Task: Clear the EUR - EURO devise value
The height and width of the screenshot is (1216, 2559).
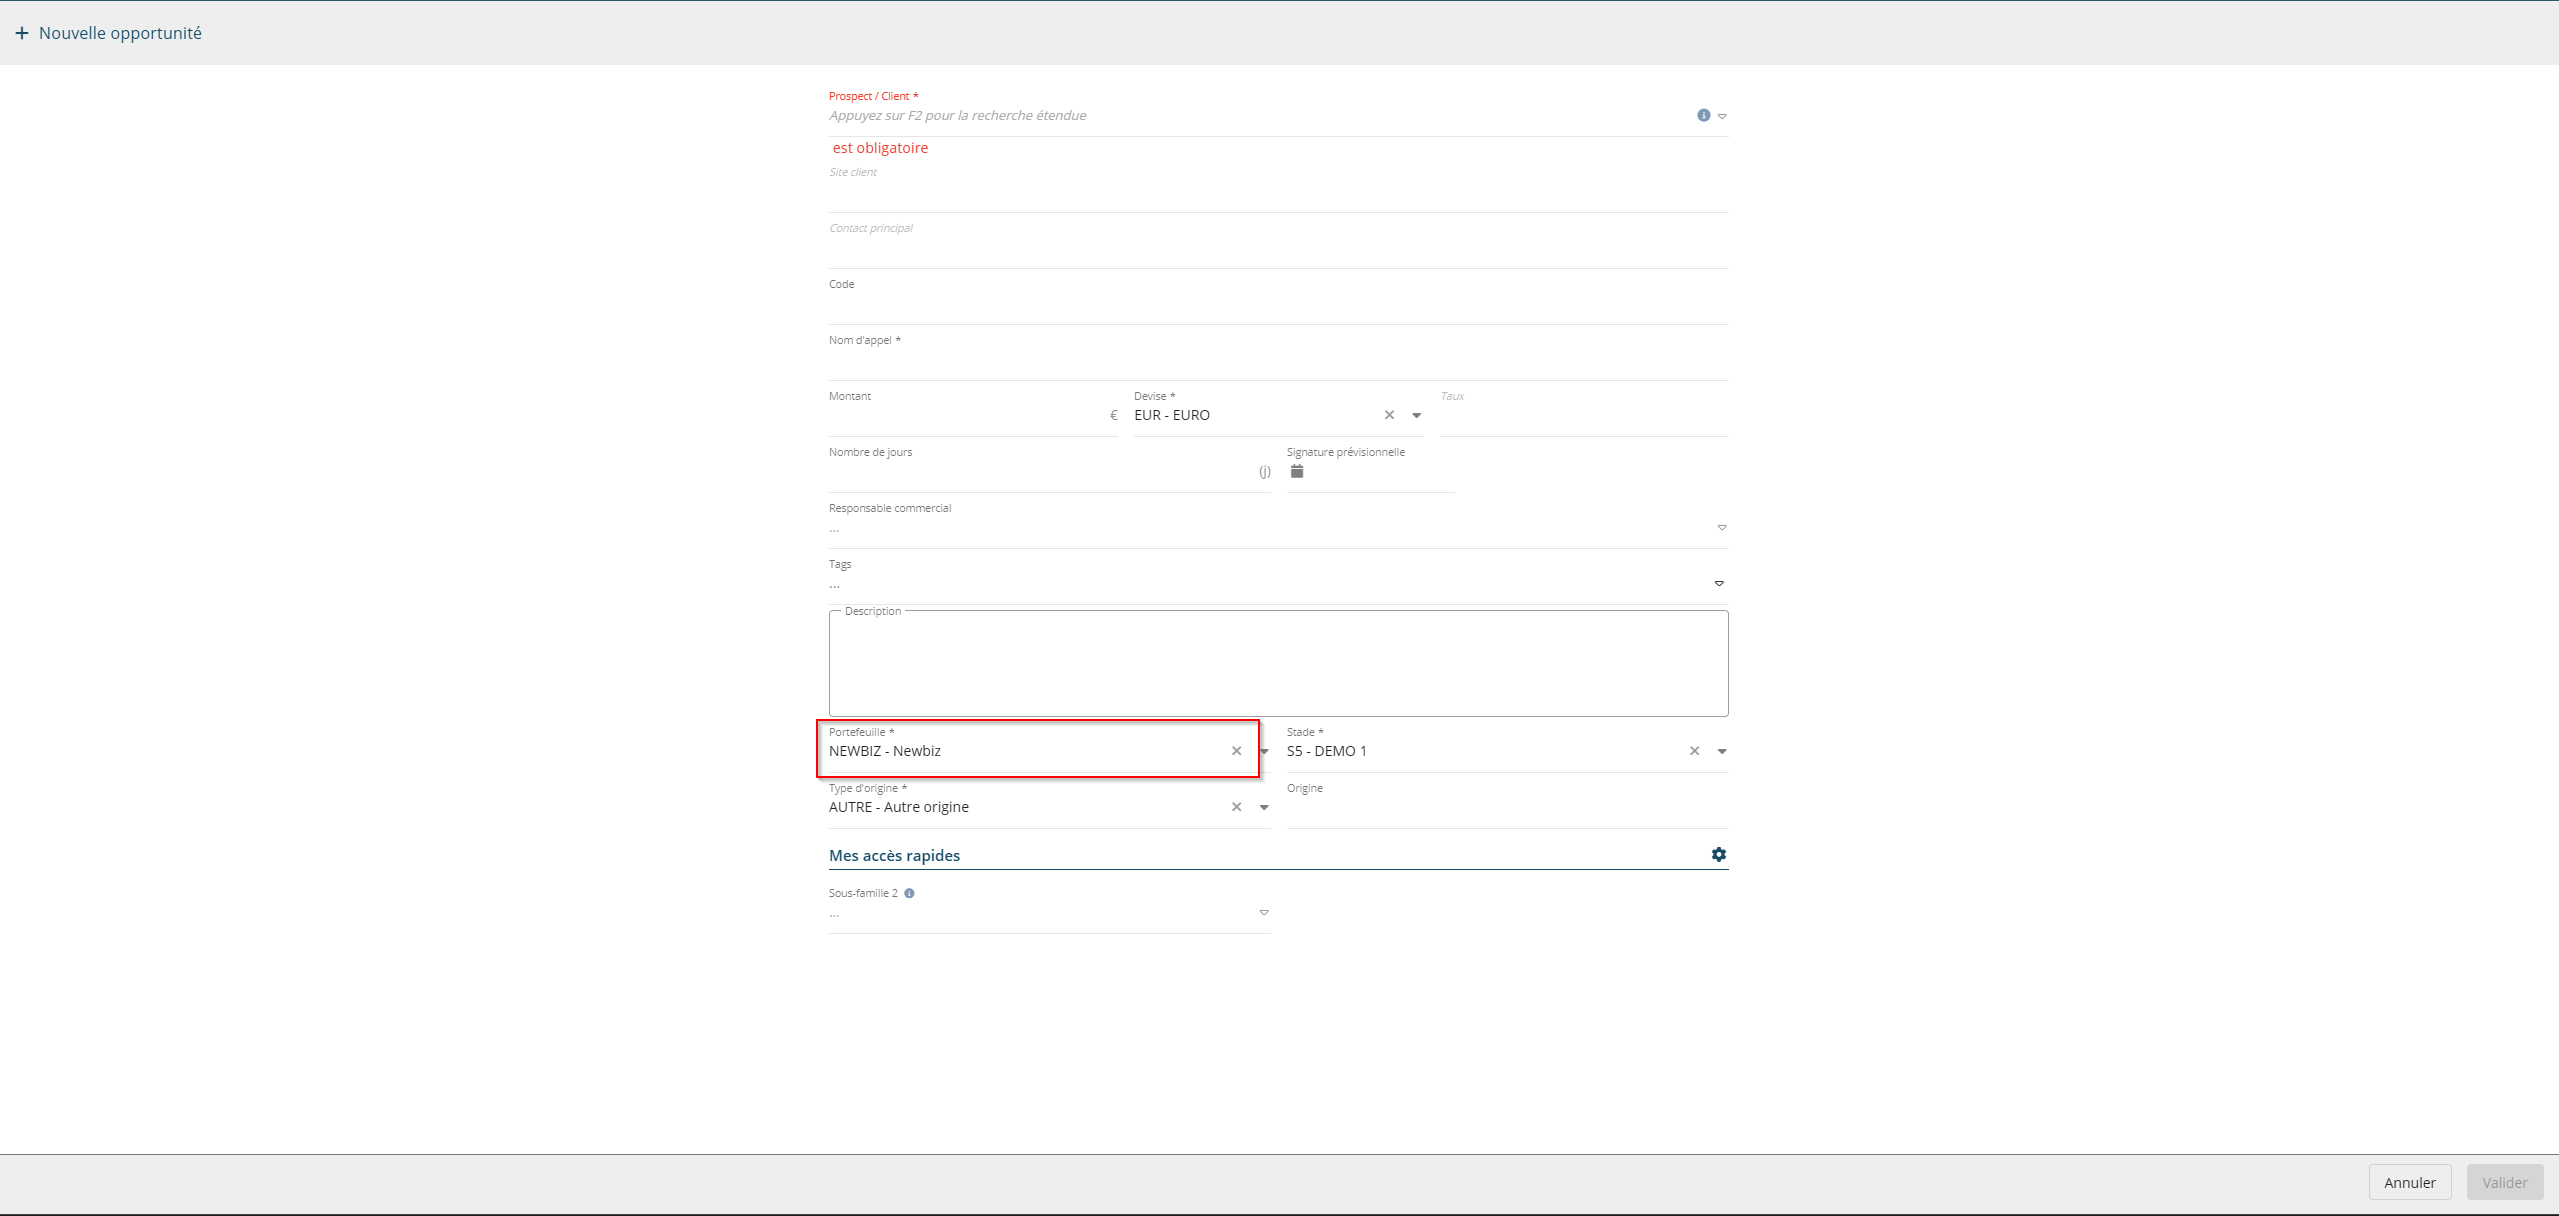Action: [1389, 415]
